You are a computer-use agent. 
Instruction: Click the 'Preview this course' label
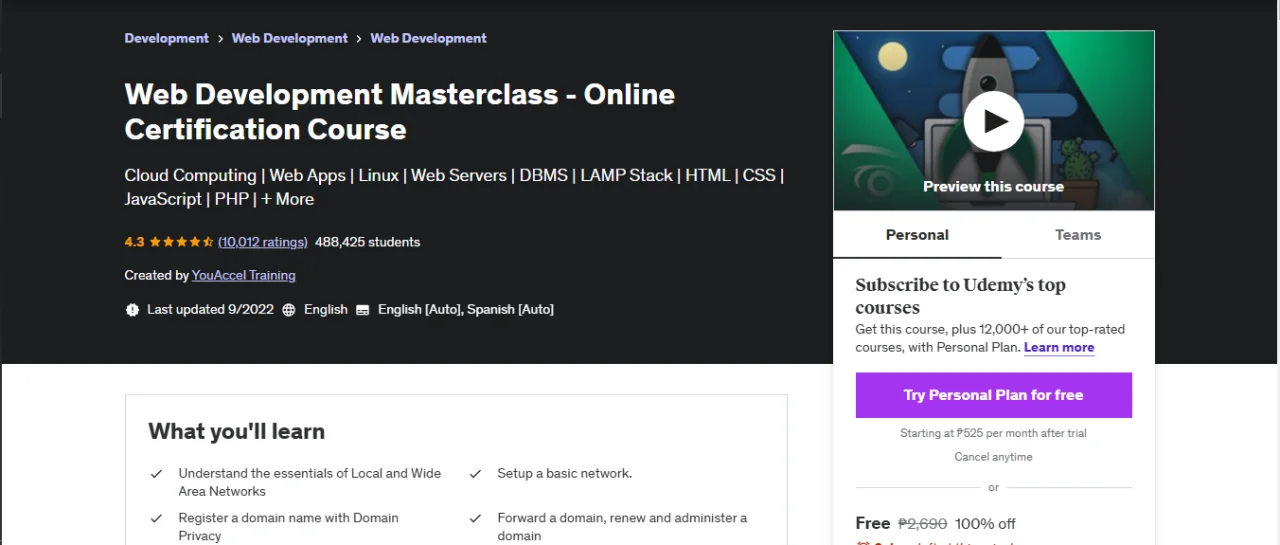coord(993,187)
